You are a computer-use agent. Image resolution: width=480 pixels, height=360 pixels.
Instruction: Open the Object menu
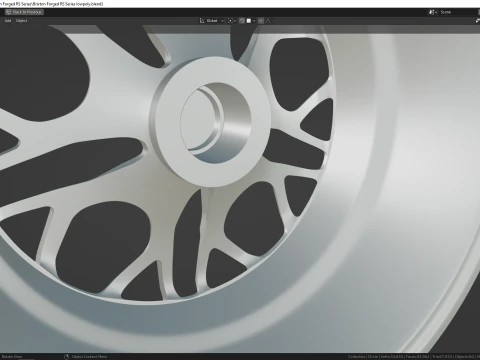(x=22, y=21)
